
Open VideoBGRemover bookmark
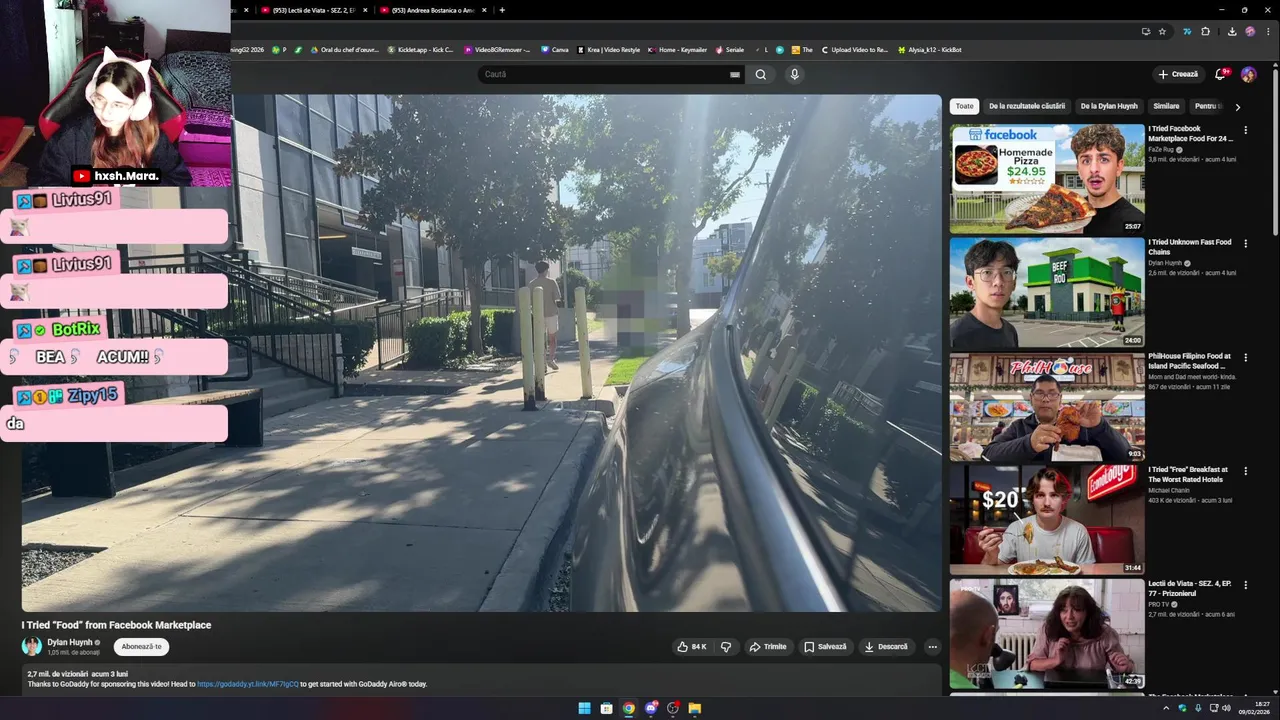click(x=497, y=49)
